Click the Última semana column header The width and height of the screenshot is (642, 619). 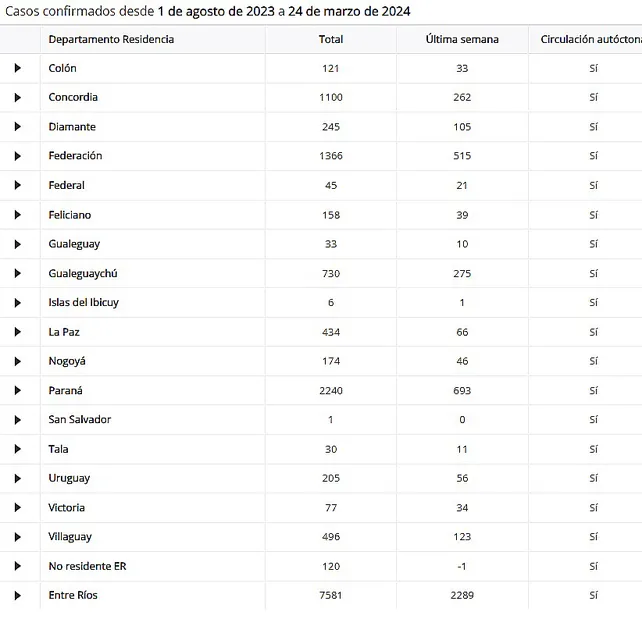[x=462, y=39]
